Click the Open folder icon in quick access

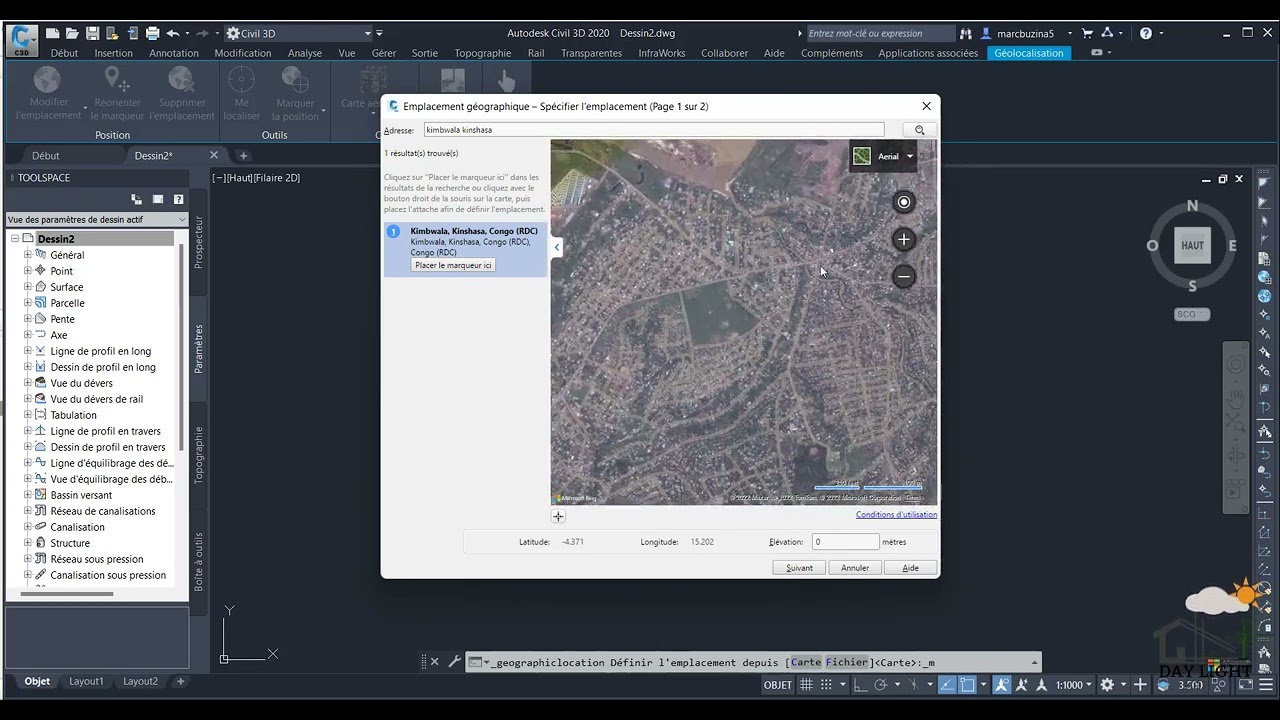coord(72,33)
